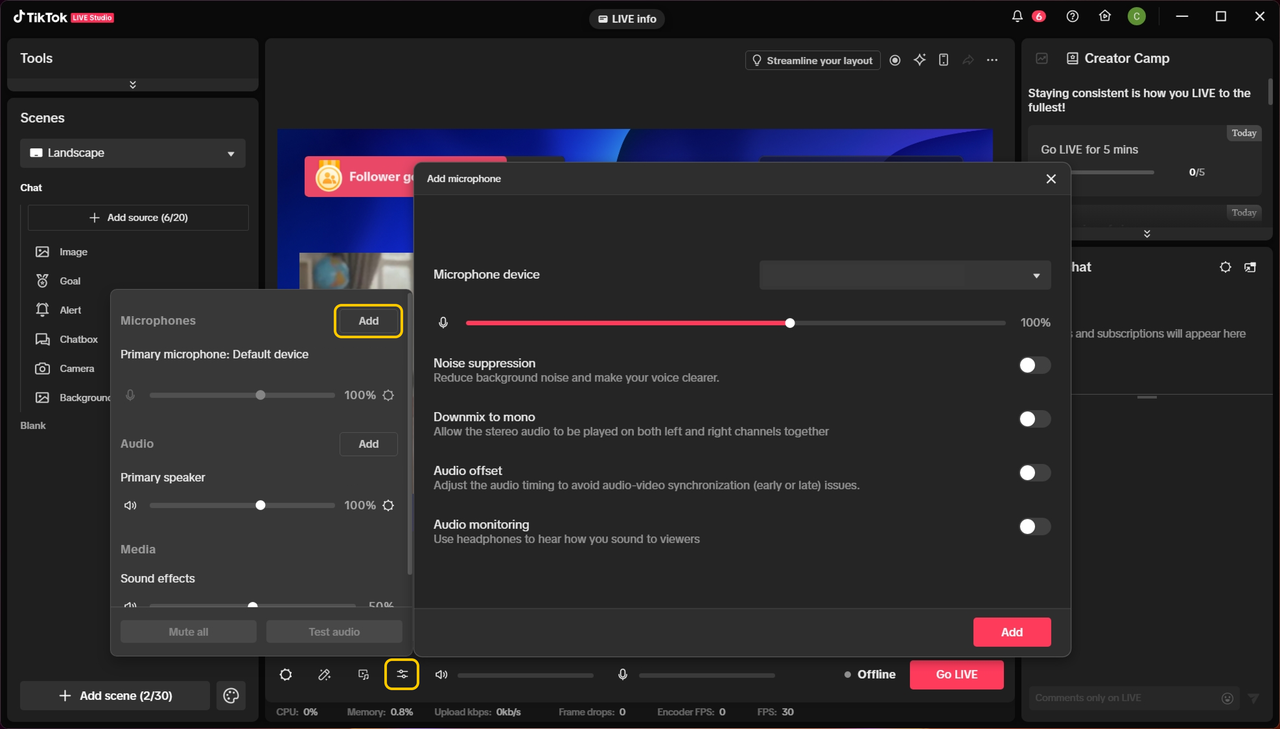Open the LIVE info tab
Screen dimensions: 1280x729
point(627,19)
